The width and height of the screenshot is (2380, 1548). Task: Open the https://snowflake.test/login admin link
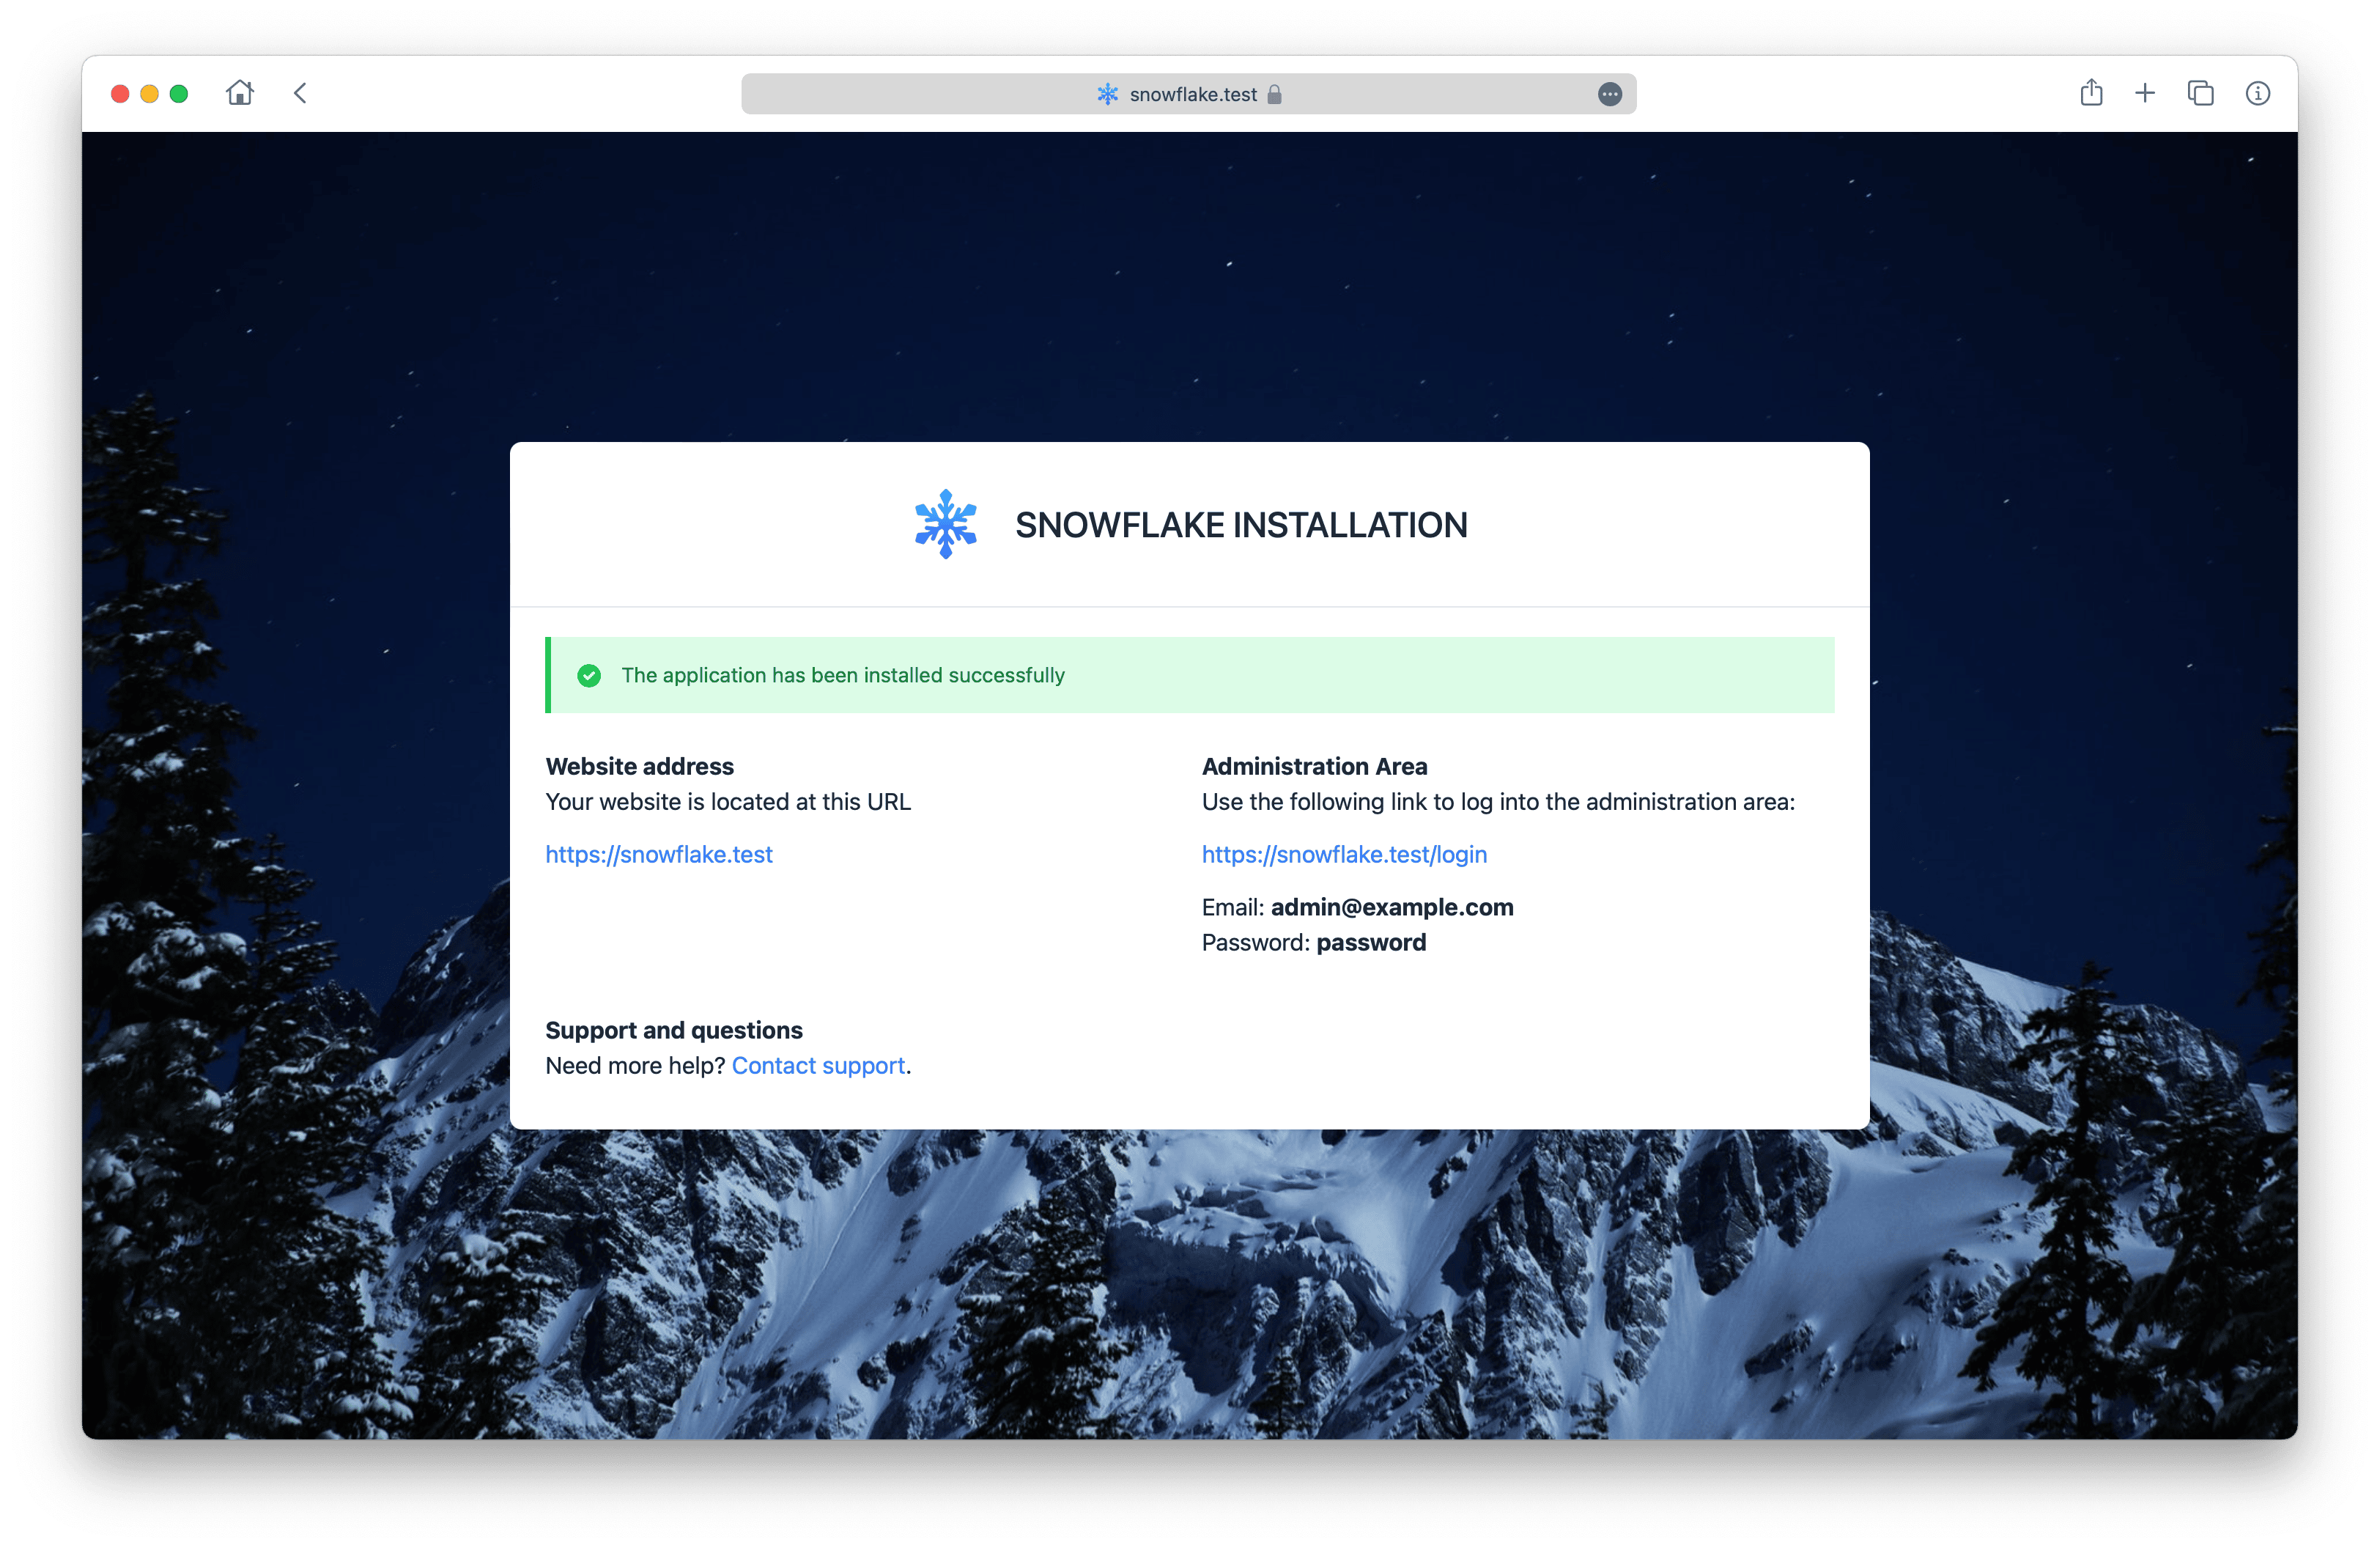pyautogui.click(x=1343, y=854)
